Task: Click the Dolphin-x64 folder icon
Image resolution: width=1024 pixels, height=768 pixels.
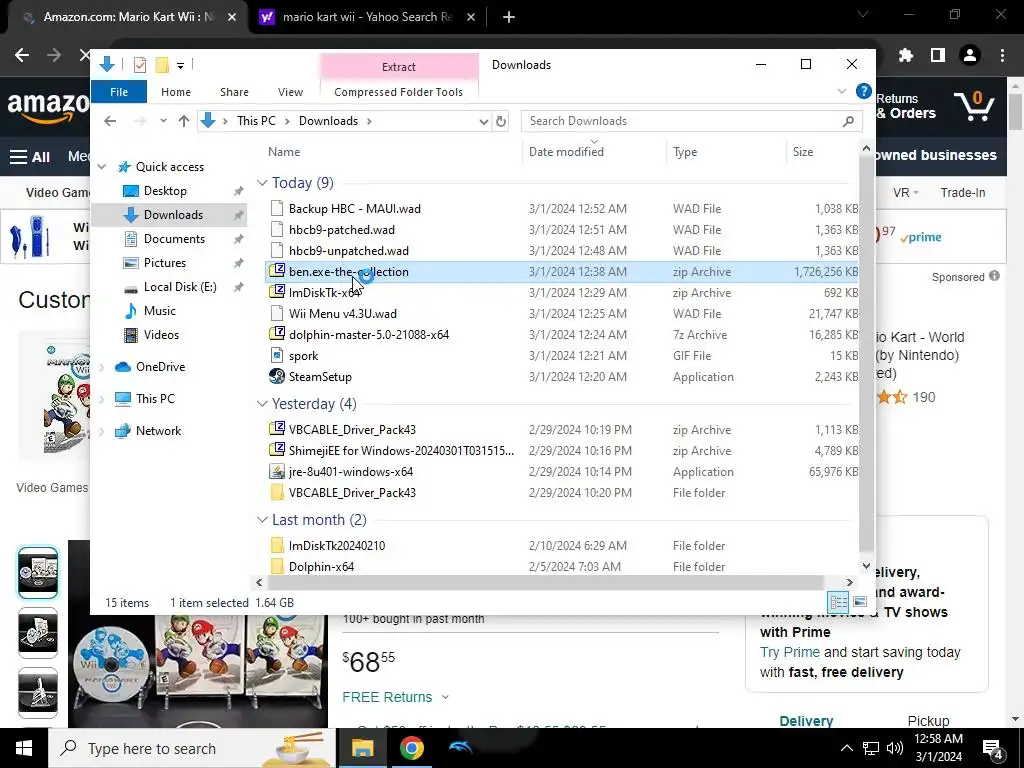Action: click(277, 566)
